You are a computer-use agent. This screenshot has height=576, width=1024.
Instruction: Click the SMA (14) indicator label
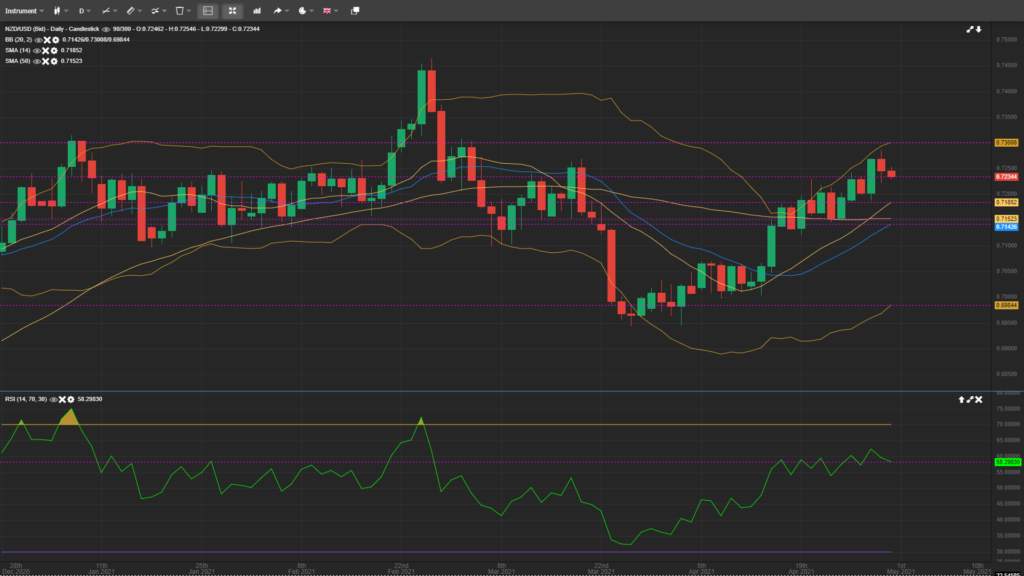click(18, 50)
